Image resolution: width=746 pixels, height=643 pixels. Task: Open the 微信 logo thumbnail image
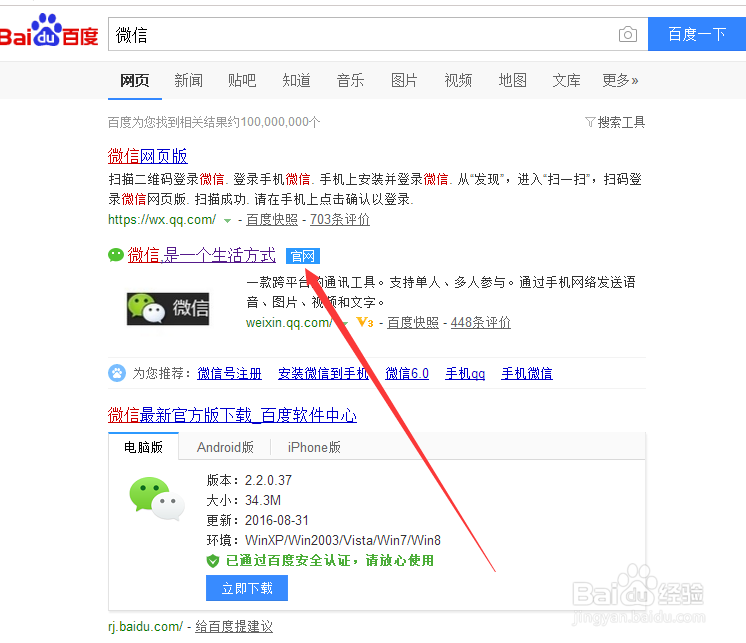coord(167,309)
